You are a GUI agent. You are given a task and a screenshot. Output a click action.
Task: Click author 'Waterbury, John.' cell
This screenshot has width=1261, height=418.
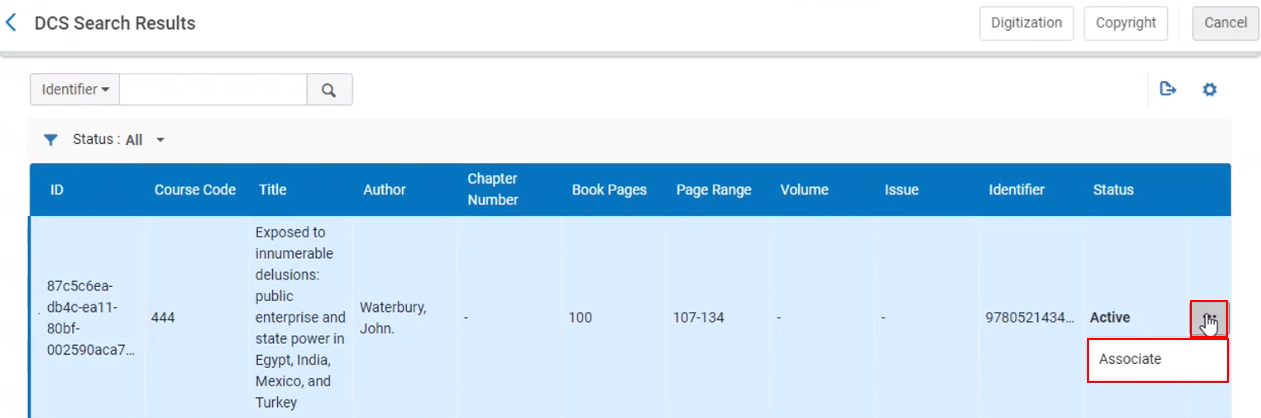393,318
